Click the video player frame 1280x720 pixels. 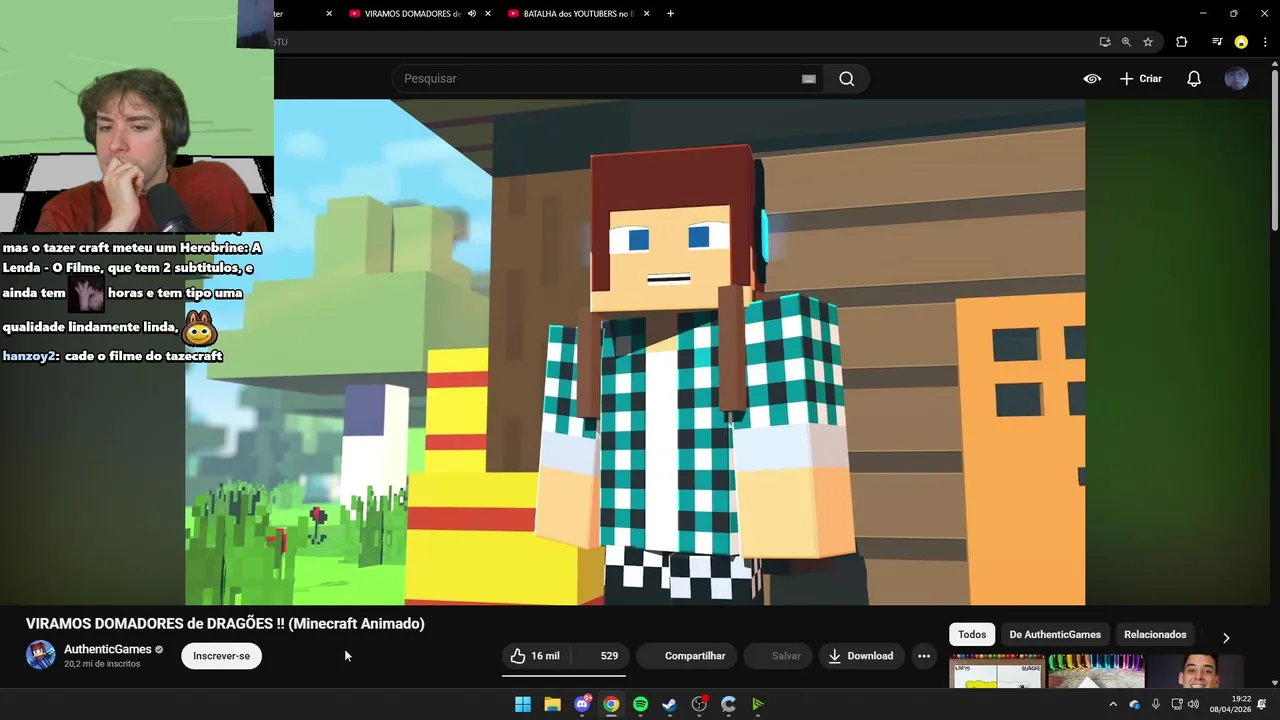635,352
